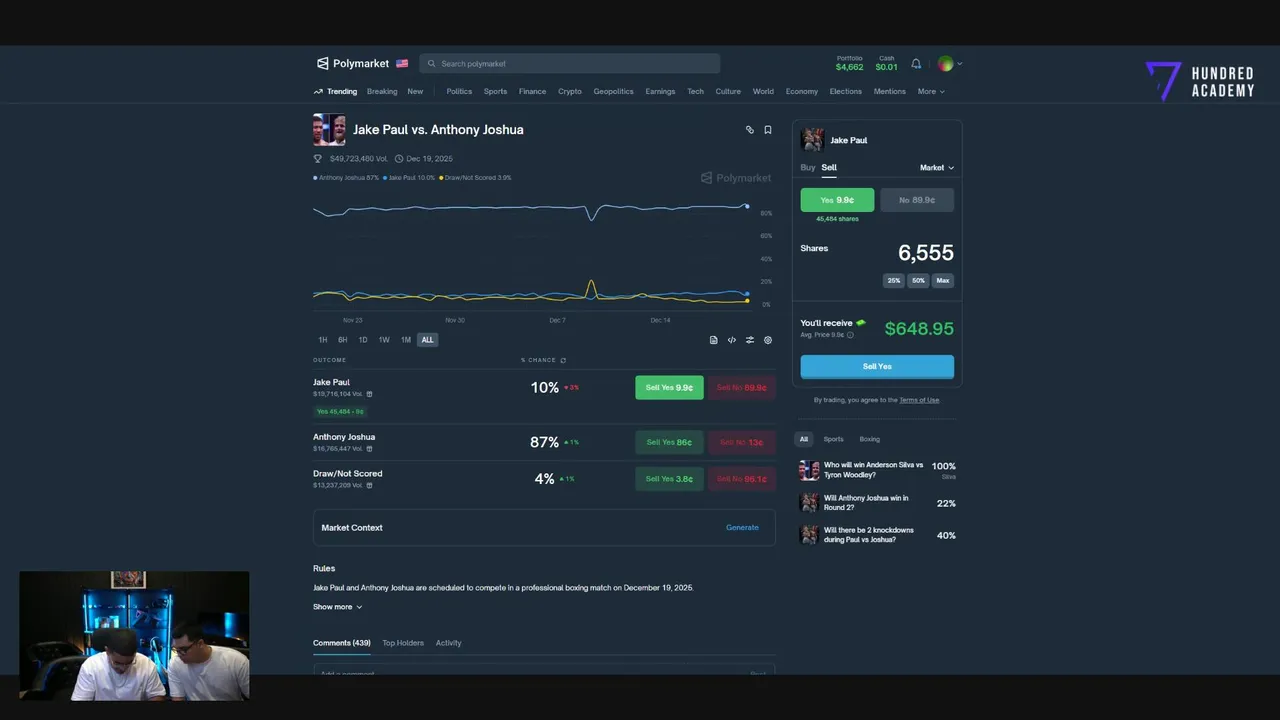Viewport: 1280px width, 720px height.
Task: Click Sell Yes 86¢ for Anthony Joshua
Action: point(669,442)
